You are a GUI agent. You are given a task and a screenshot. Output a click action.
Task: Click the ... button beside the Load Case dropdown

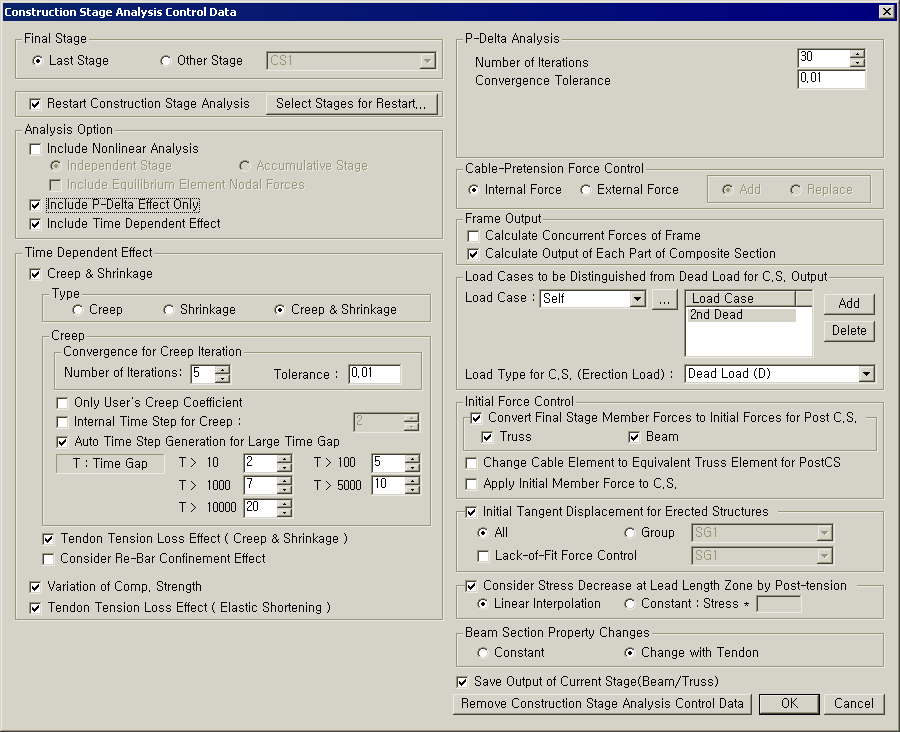(x=664, y=299)
